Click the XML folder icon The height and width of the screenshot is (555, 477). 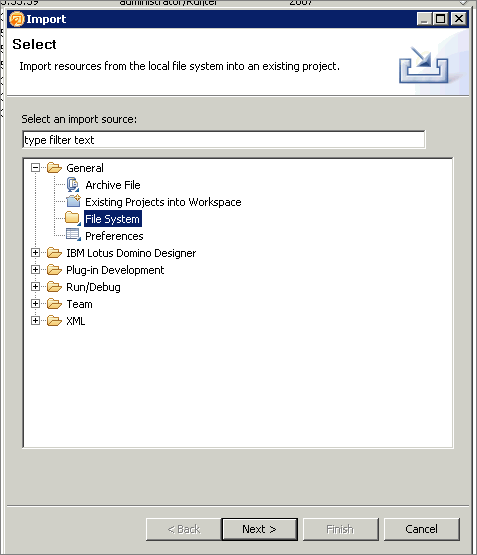click(x=54, y=321)
